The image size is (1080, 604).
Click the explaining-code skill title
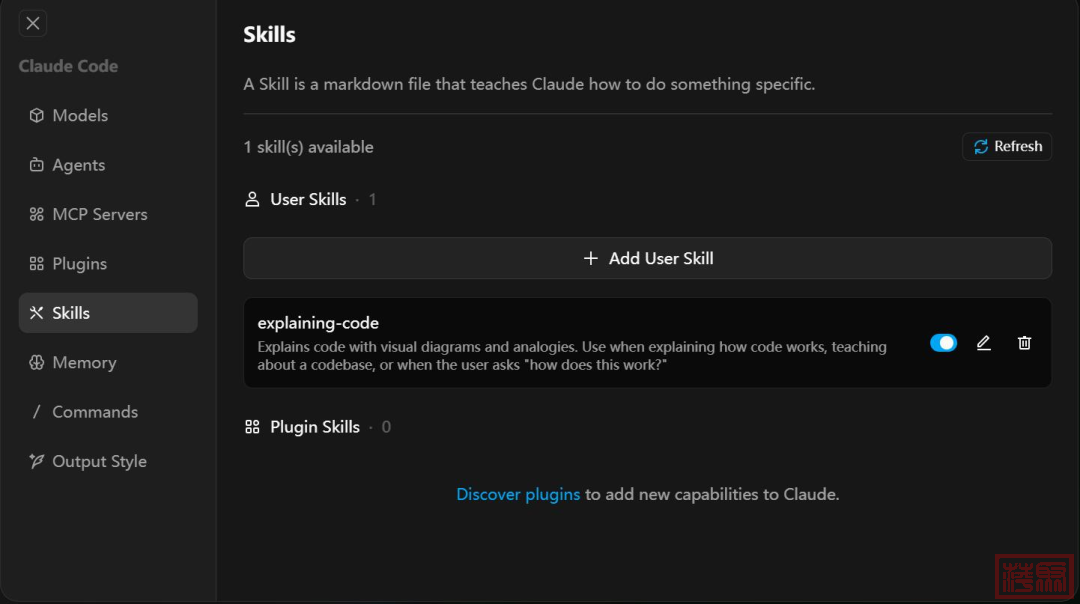tap(318, 323)
